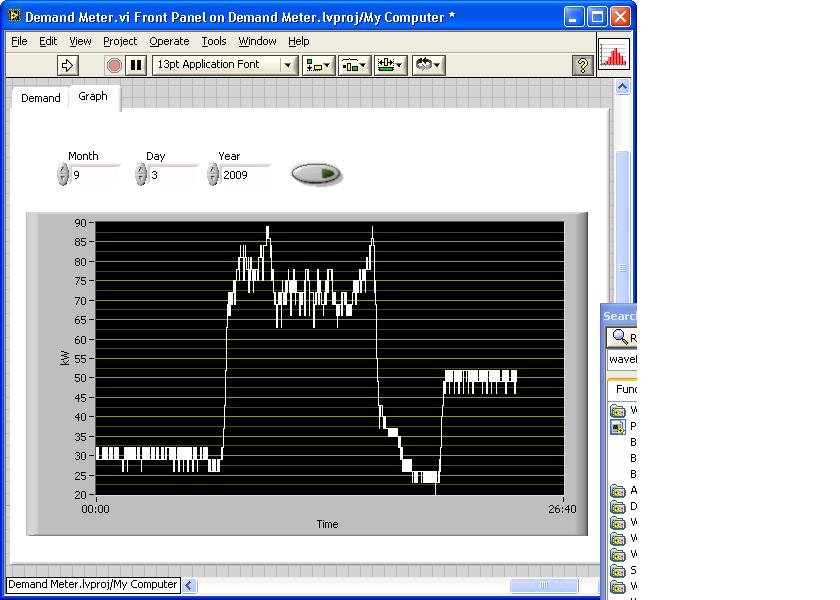Switch to the Graph tab
Screen dimensions: 840x600
(x=93, y=96)
